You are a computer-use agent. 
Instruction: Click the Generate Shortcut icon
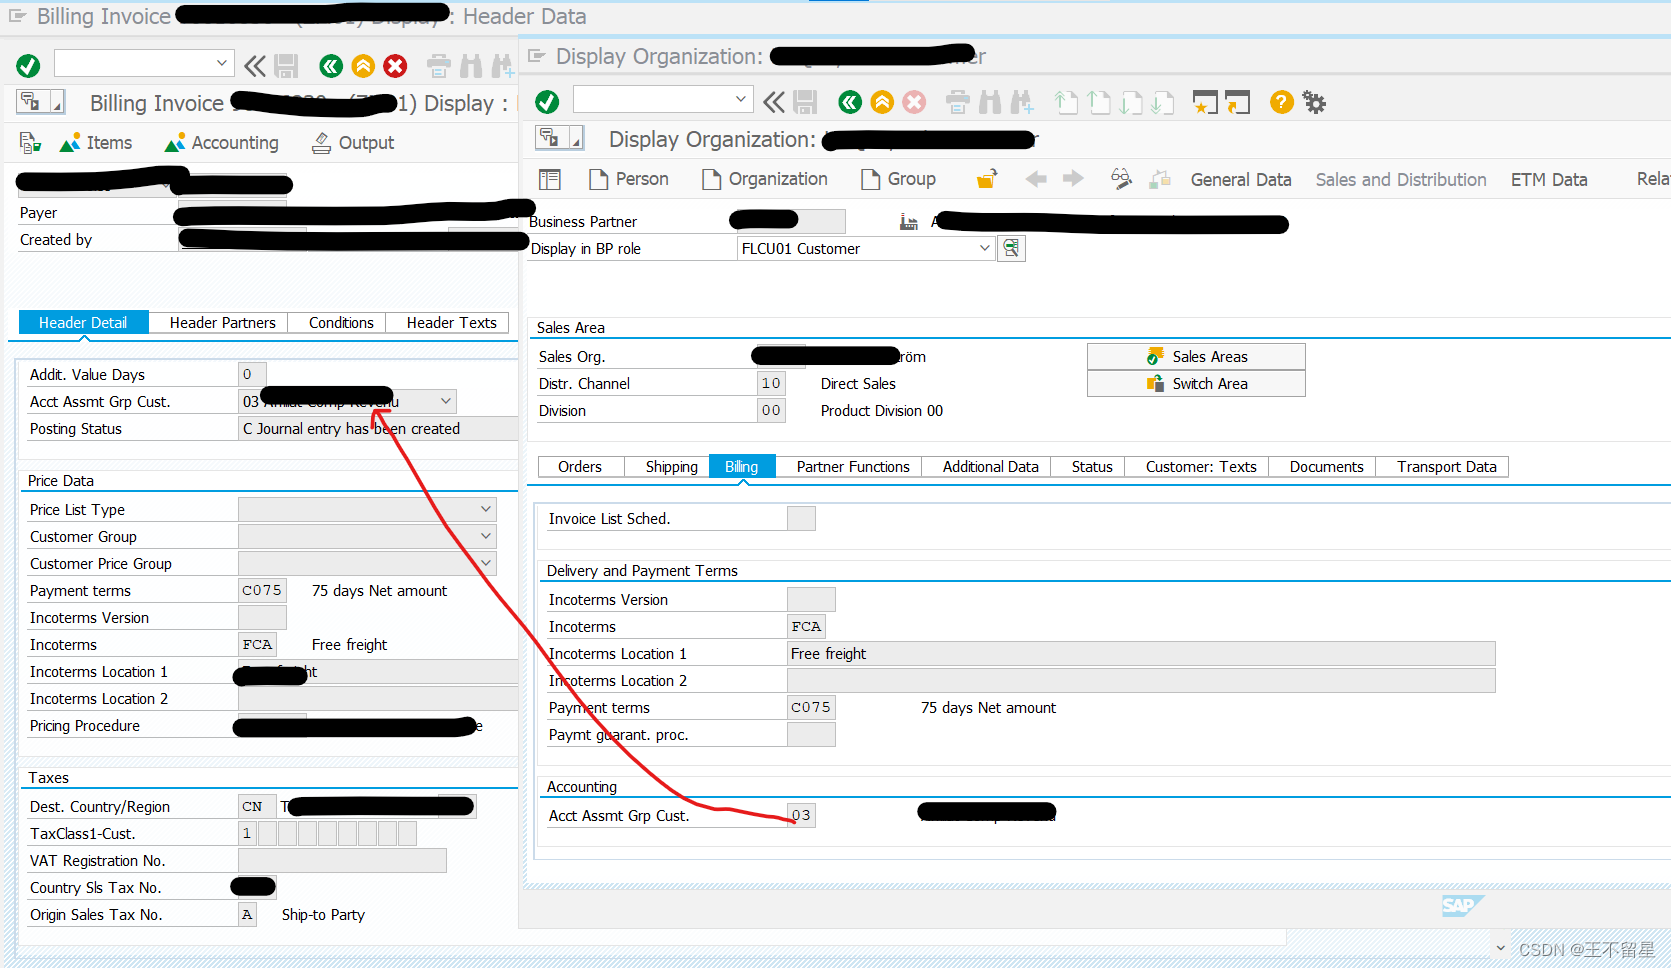1238,102
